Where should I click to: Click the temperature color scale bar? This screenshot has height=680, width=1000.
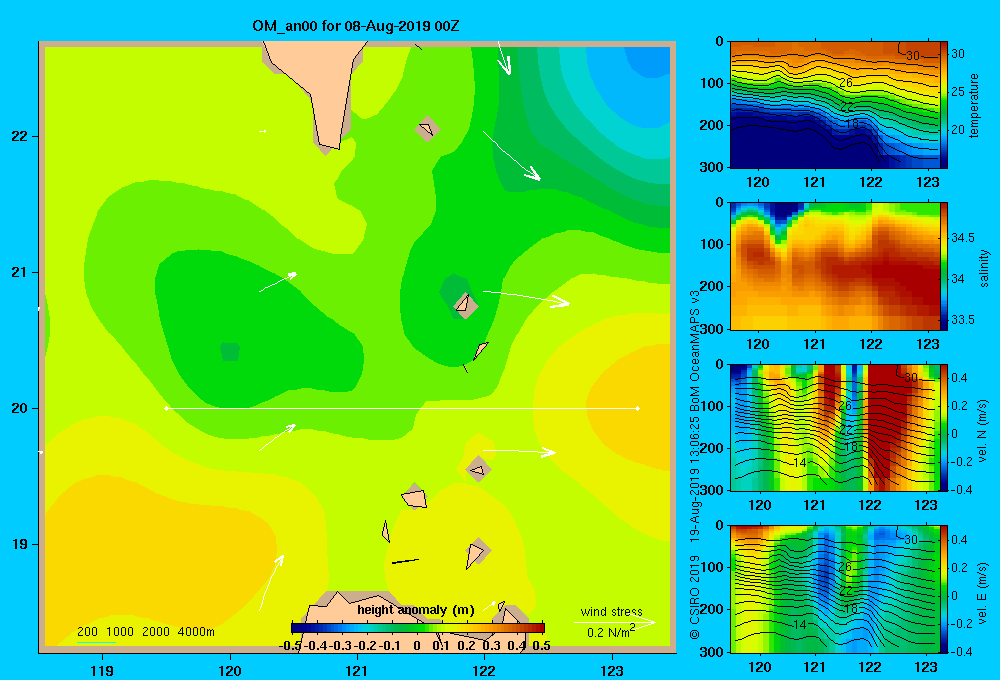pyautogui.click(x=944, y=105)
